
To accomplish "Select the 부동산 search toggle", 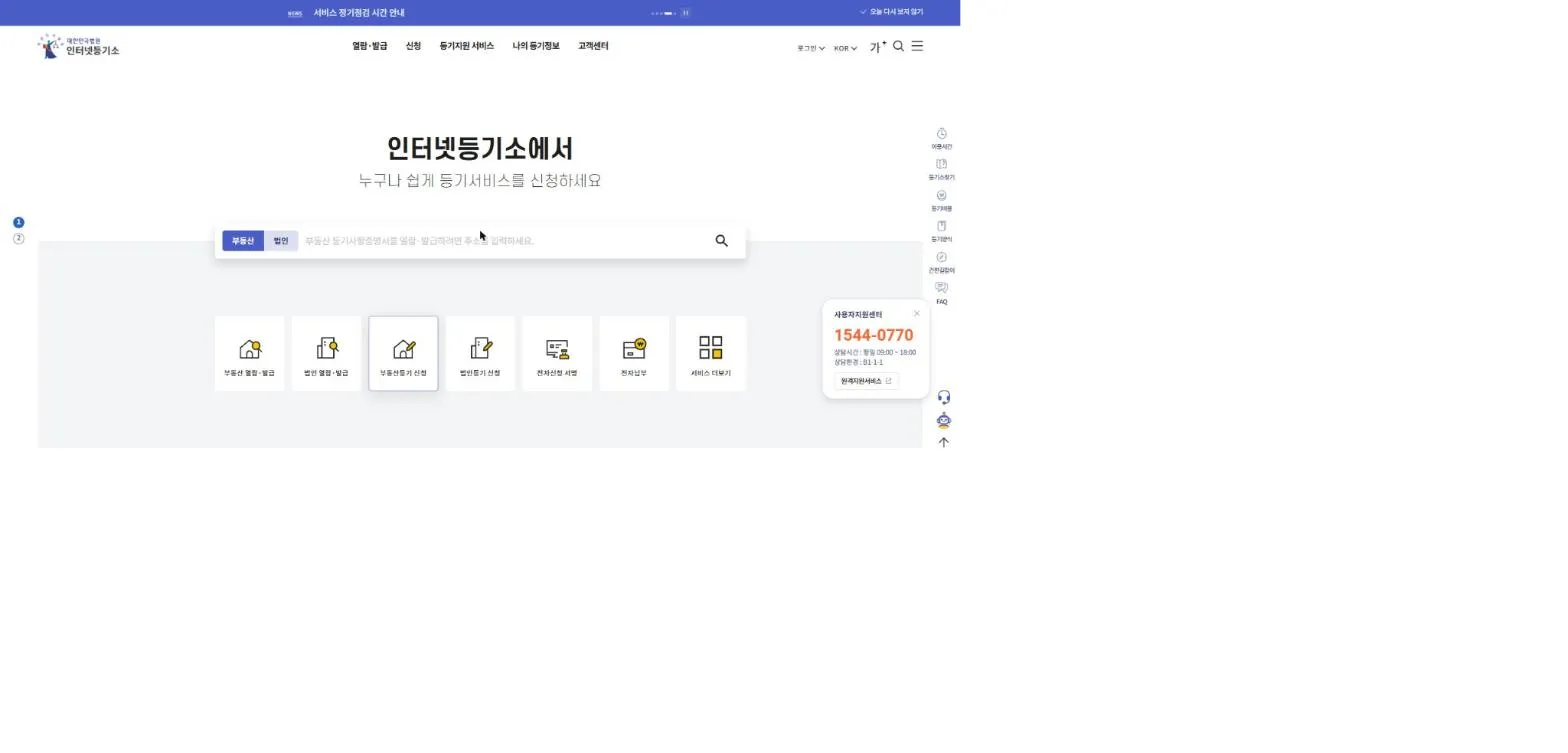I will 243,241.
